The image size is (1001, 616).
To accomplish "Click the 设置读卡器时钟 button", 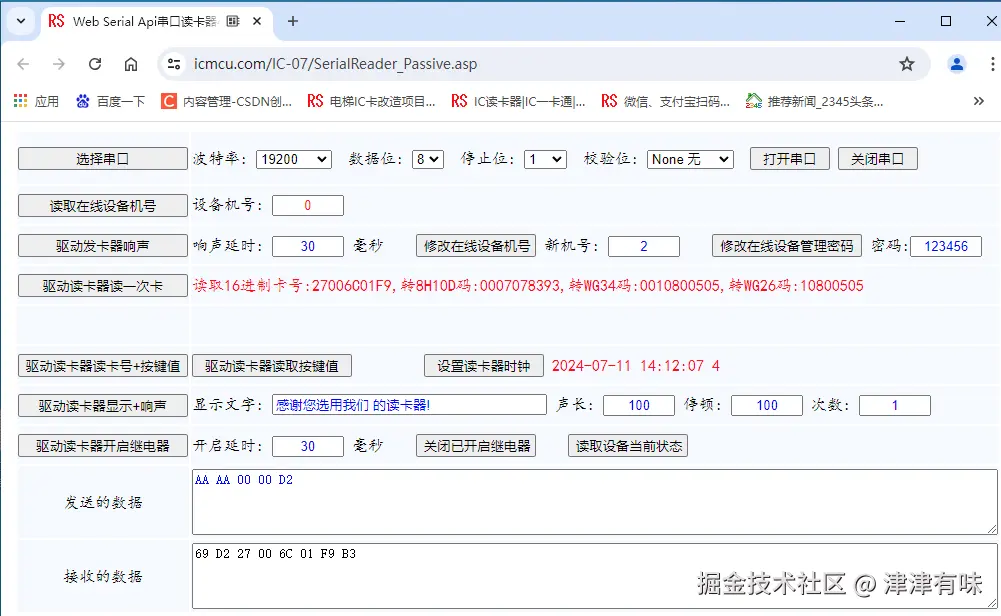I will 484,366.
